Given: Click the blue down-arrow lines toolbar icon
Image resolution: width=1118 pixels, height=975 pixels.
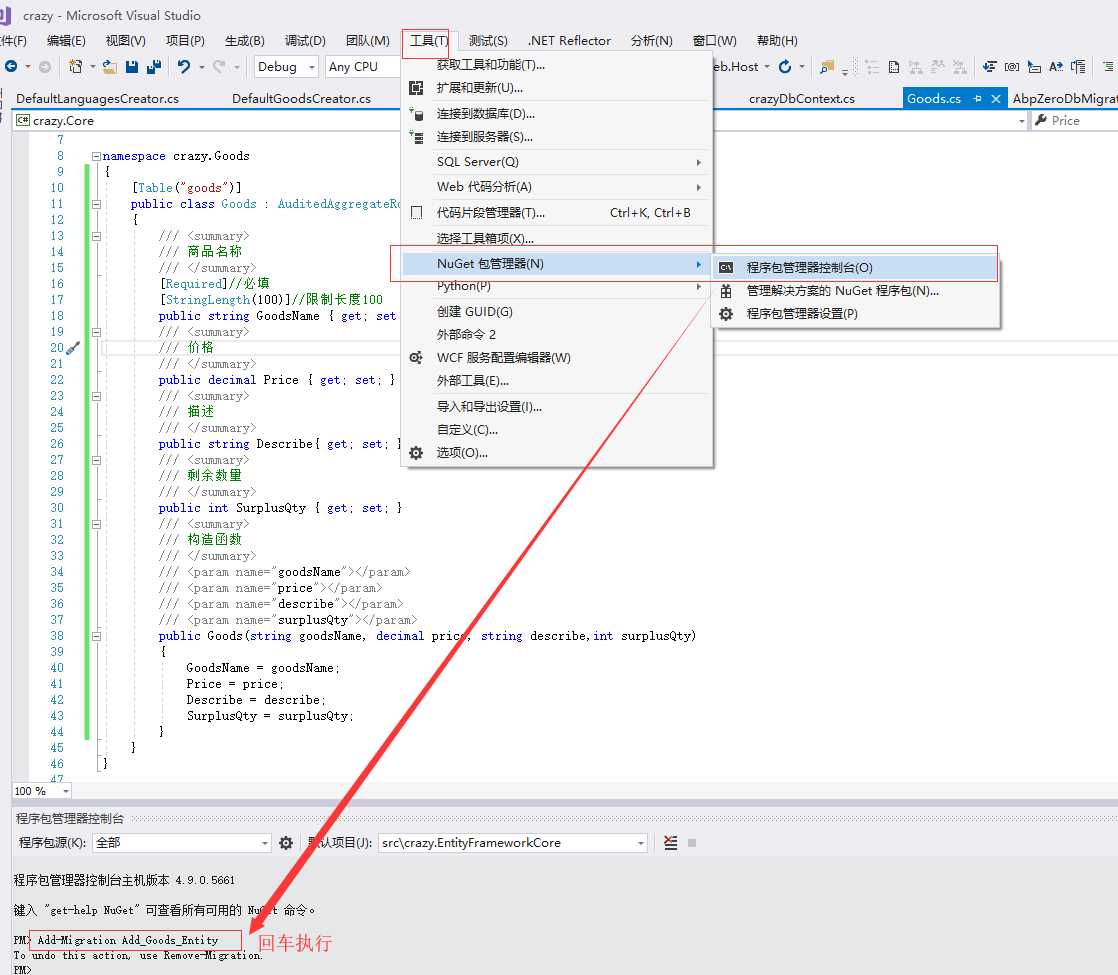Looking at the screenshot, I should coord(989,66).
